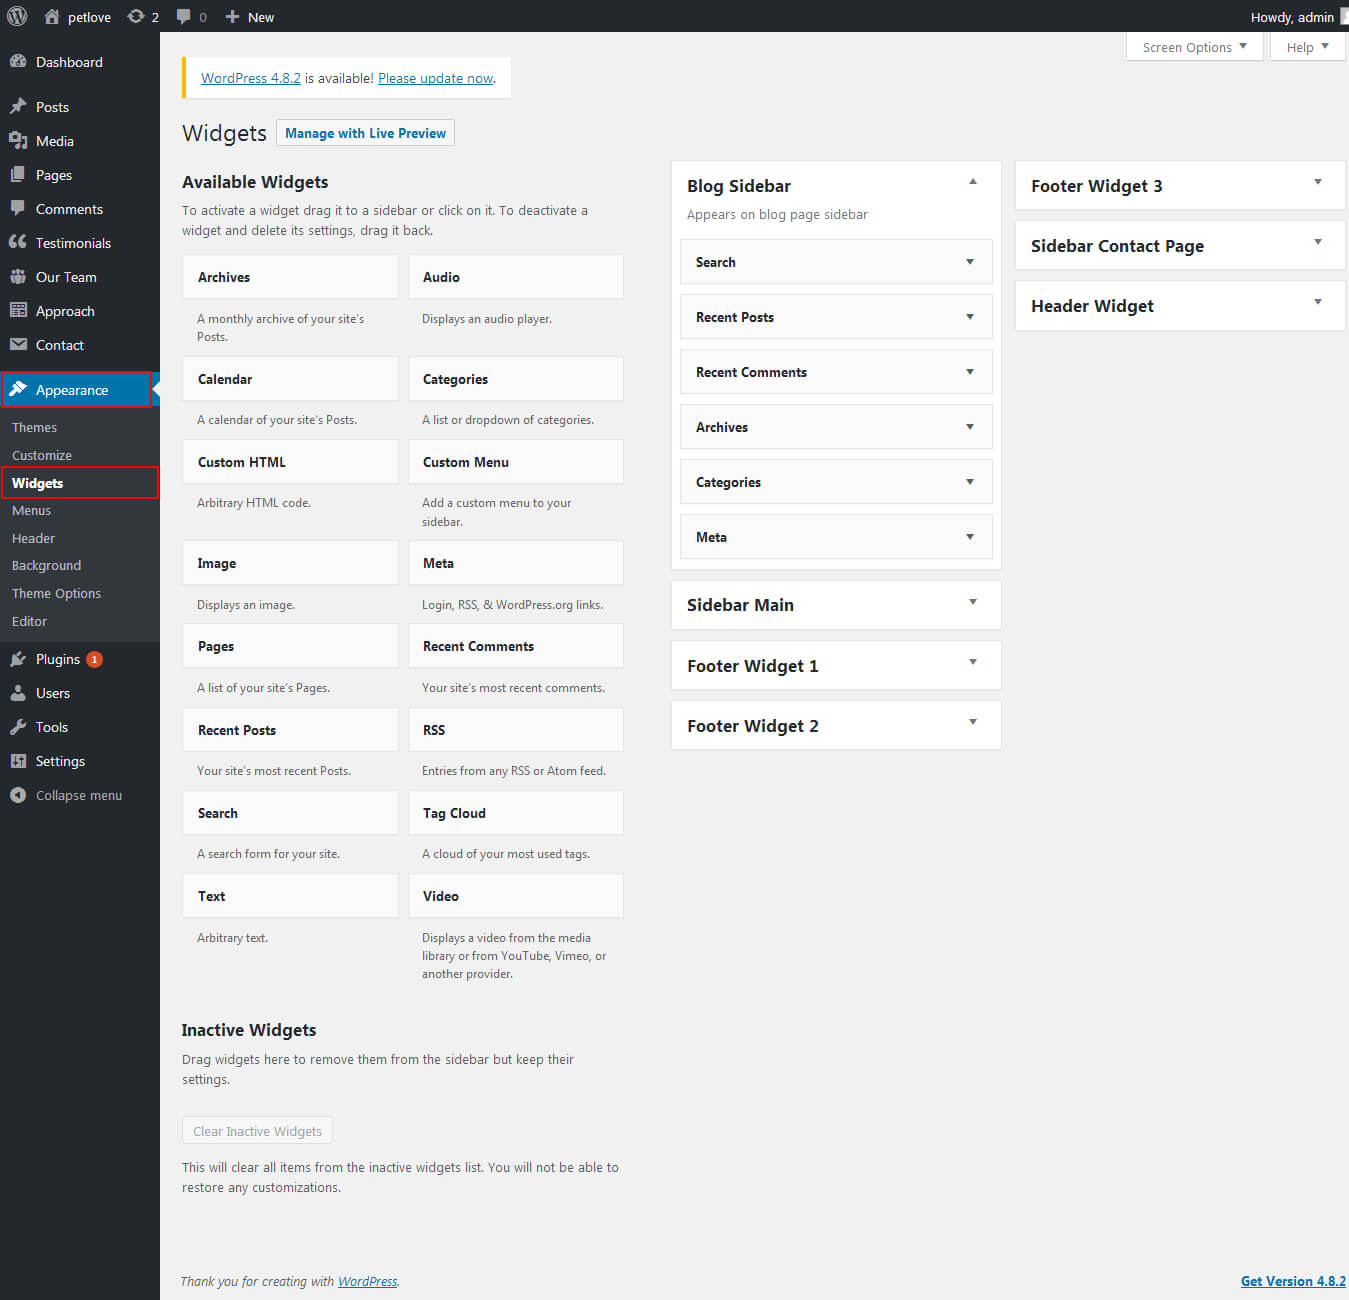1349x1300 pixels.
Task: Click the Contact envelope icon
Action: tap(18, 344)
